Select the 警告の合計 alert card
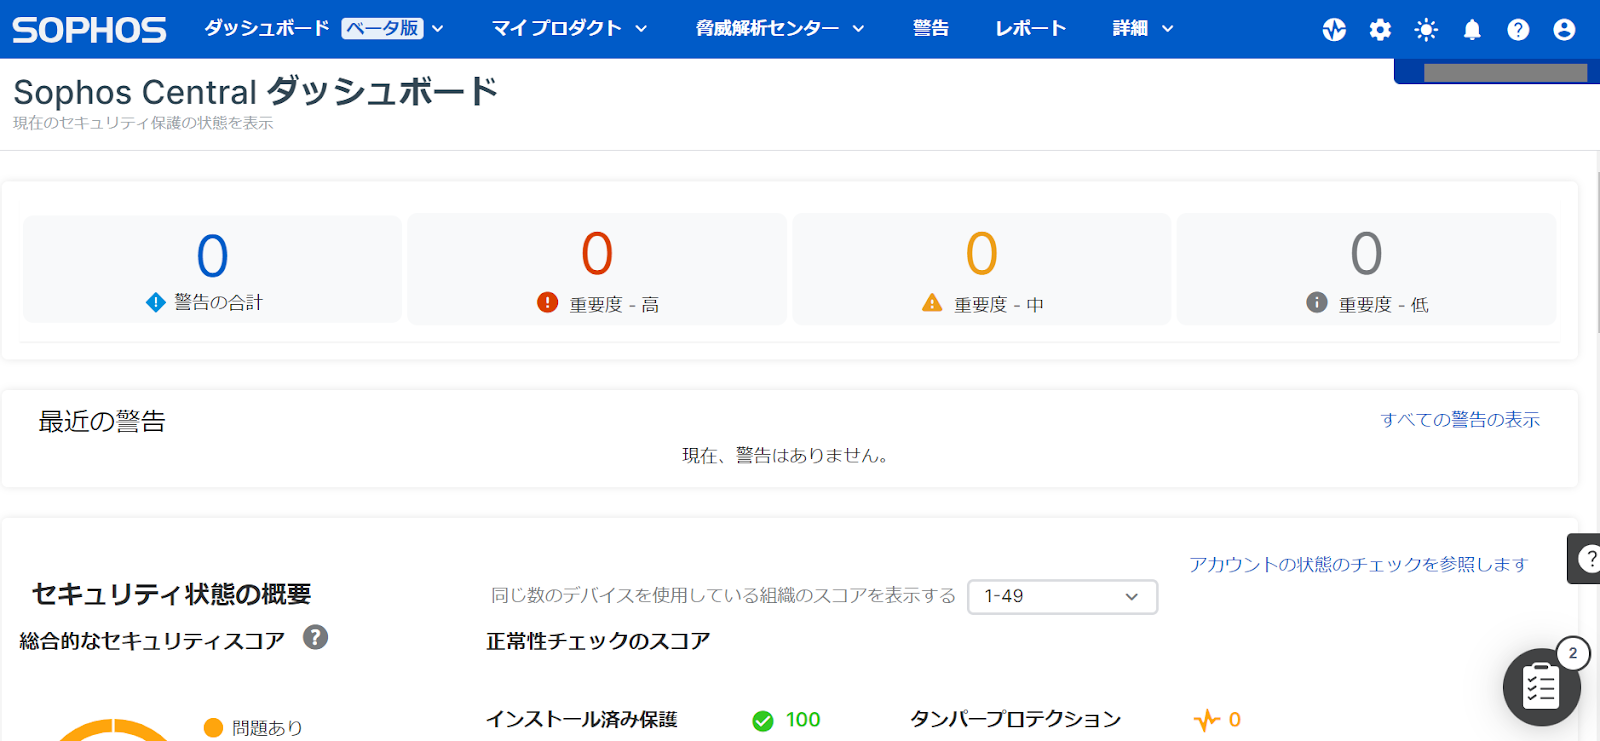The width and height of the screenshot is (1600, 741). [212, 269]
